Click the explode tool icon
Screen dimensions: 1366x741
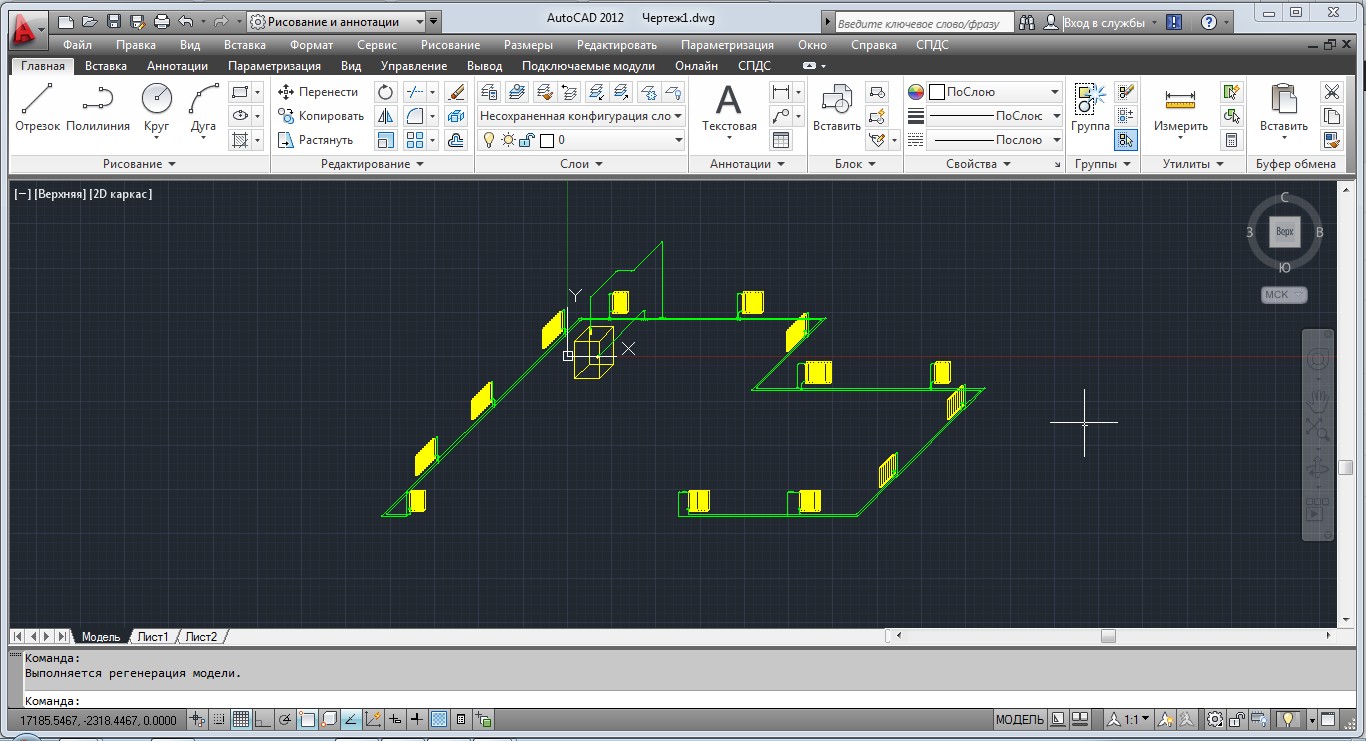pos(456,116)
